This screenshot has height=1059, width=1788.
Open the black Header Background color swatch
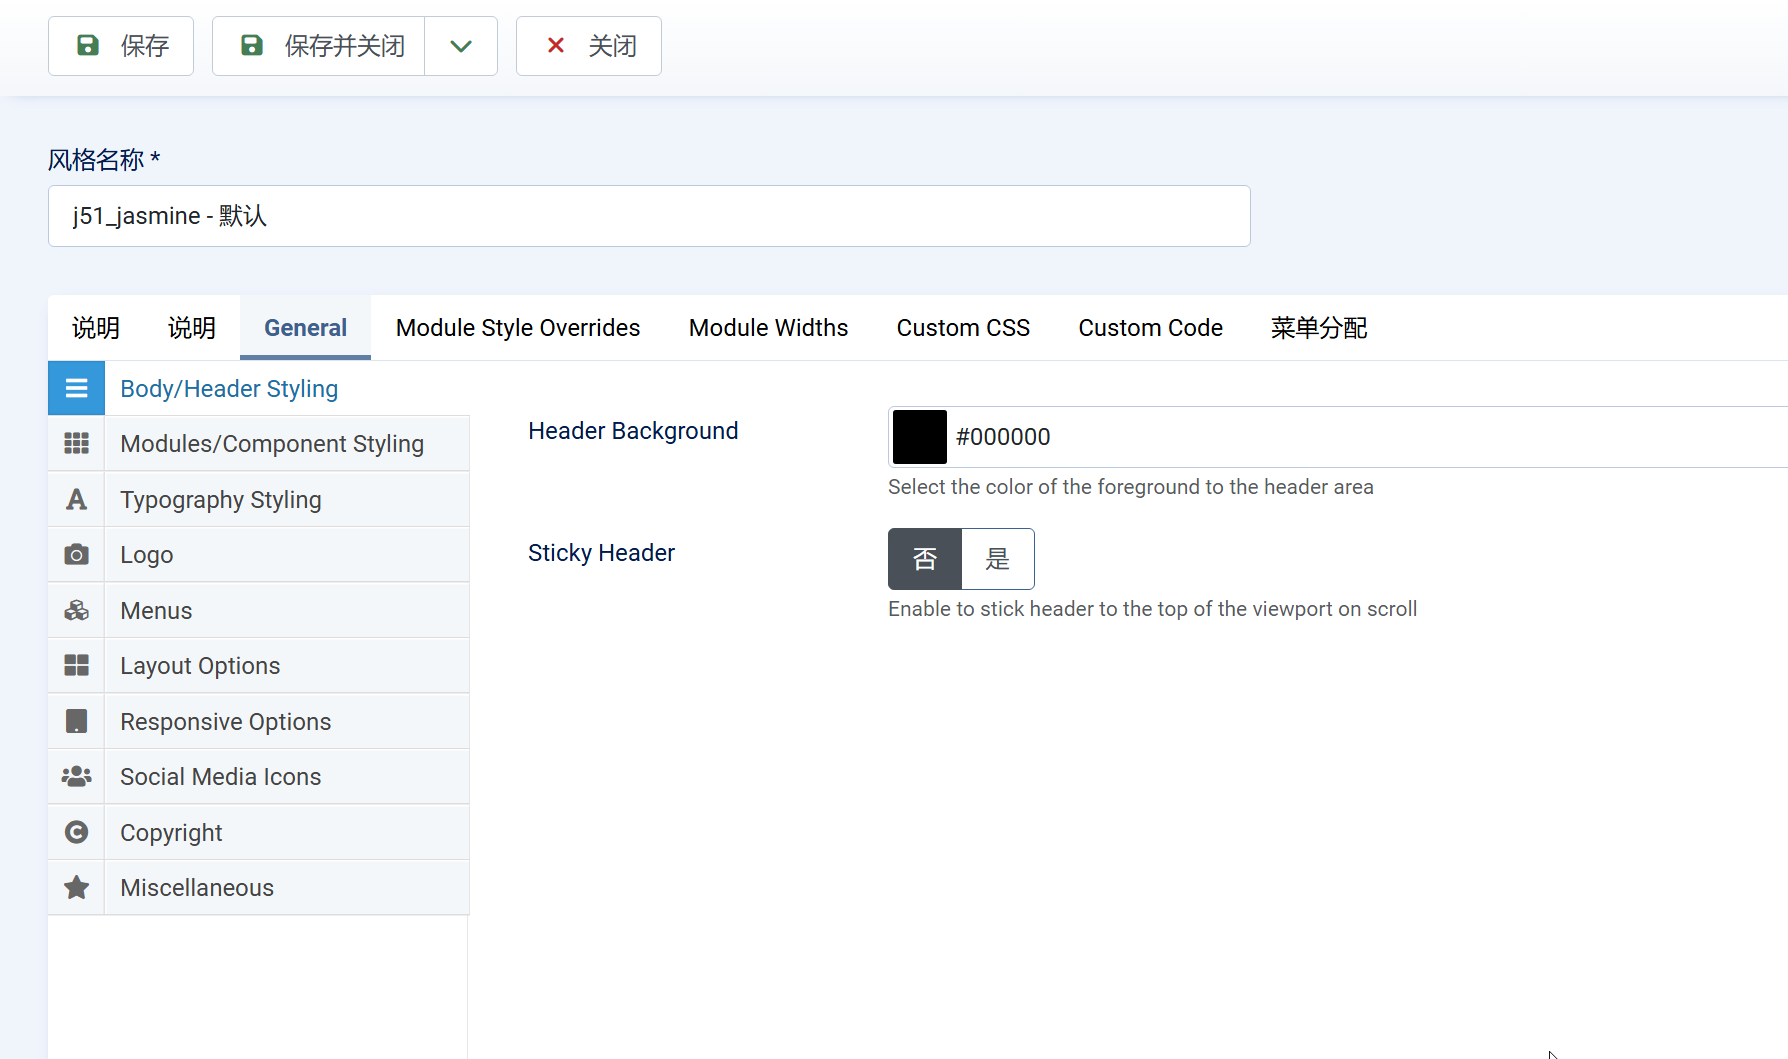click(x=919, y=437)
